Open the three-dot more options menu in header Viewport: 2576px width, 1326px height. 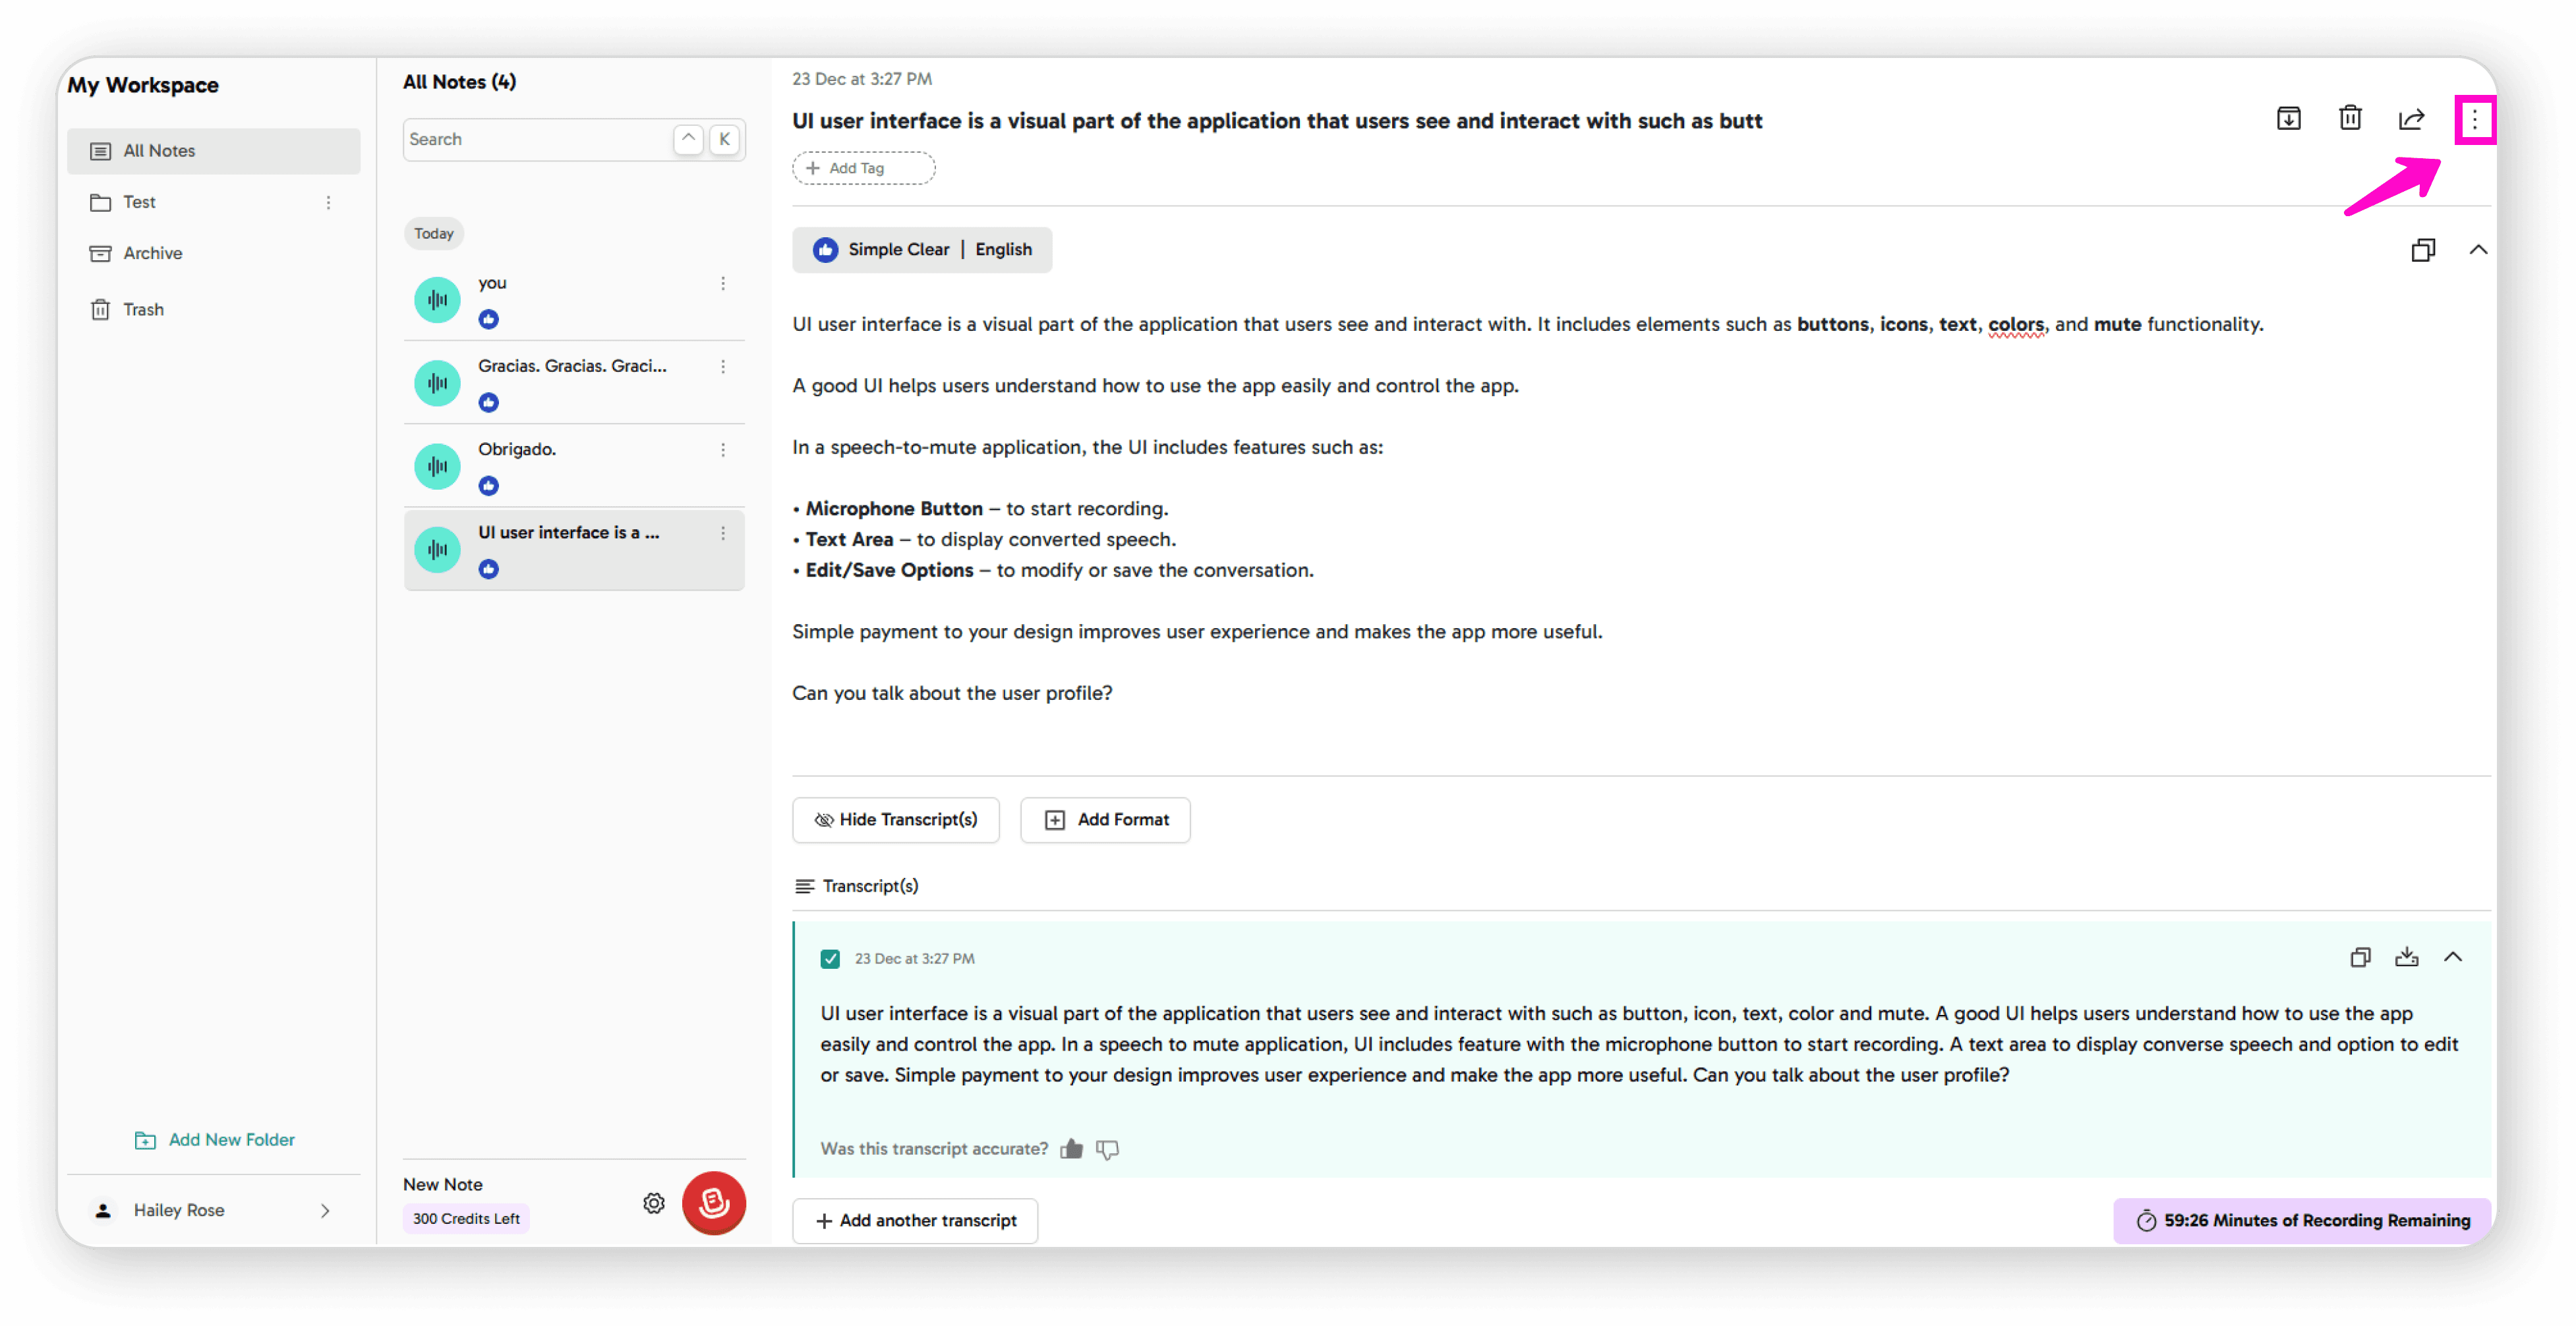coord(2474,120)
